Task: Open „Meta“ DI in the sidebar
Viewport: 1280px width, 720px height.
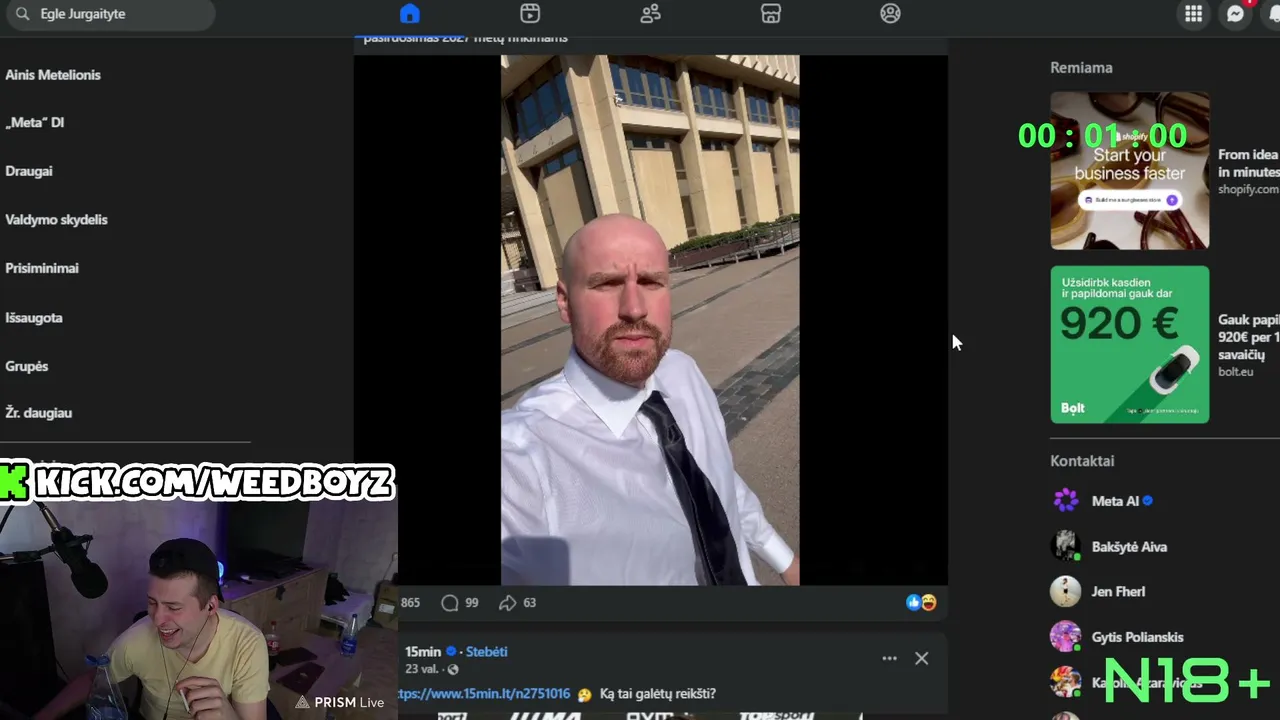Action: [34, 122]
